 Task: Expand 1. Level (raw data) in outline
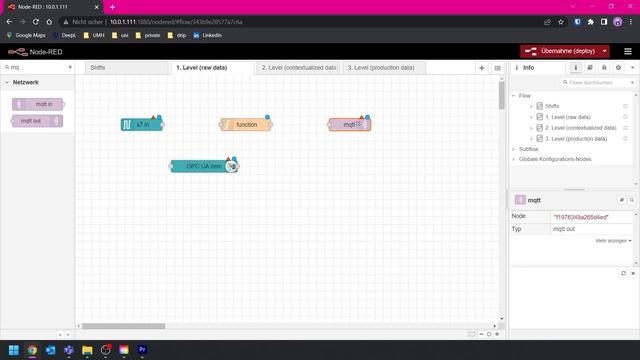pos(531,117)
